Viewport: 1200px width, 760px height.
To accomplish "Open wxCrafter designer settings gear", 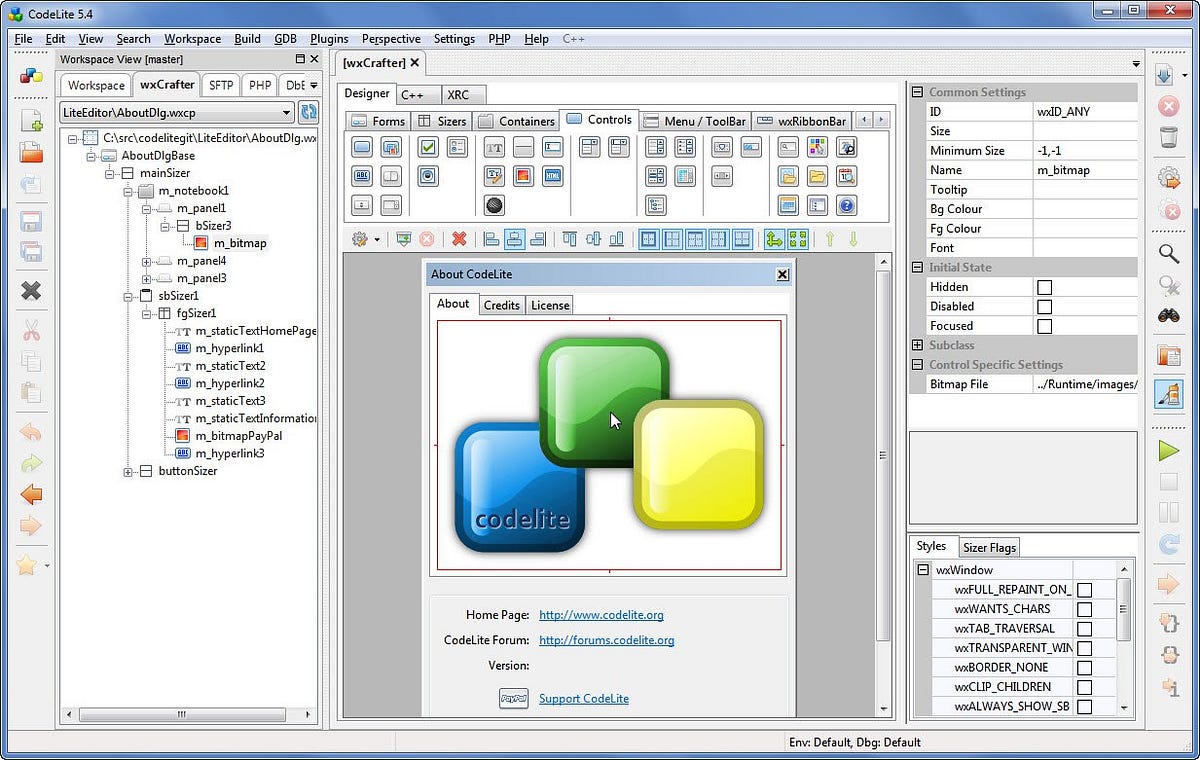I will pos(361,239).
